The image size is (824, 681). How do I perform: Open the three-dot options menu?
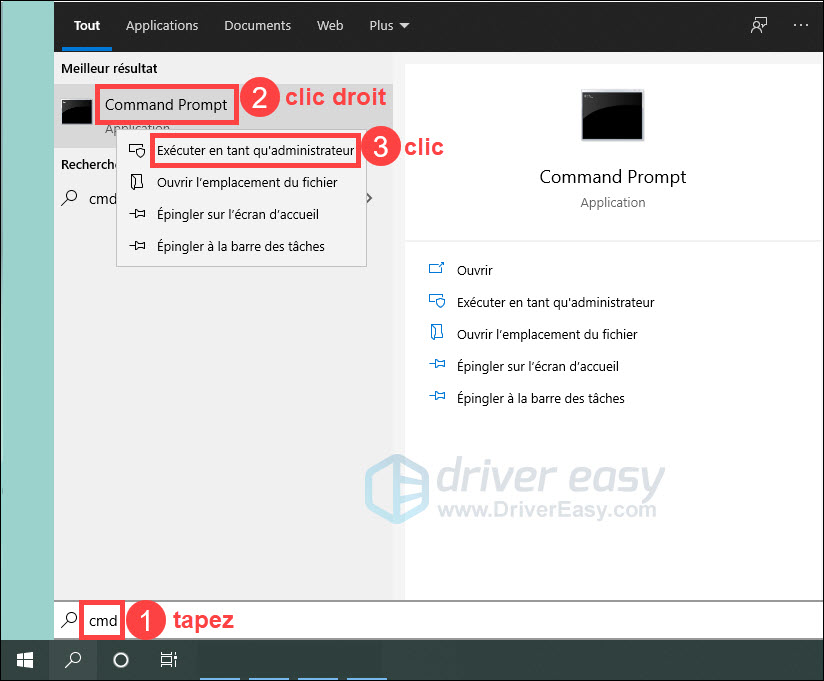pos(800,25)
